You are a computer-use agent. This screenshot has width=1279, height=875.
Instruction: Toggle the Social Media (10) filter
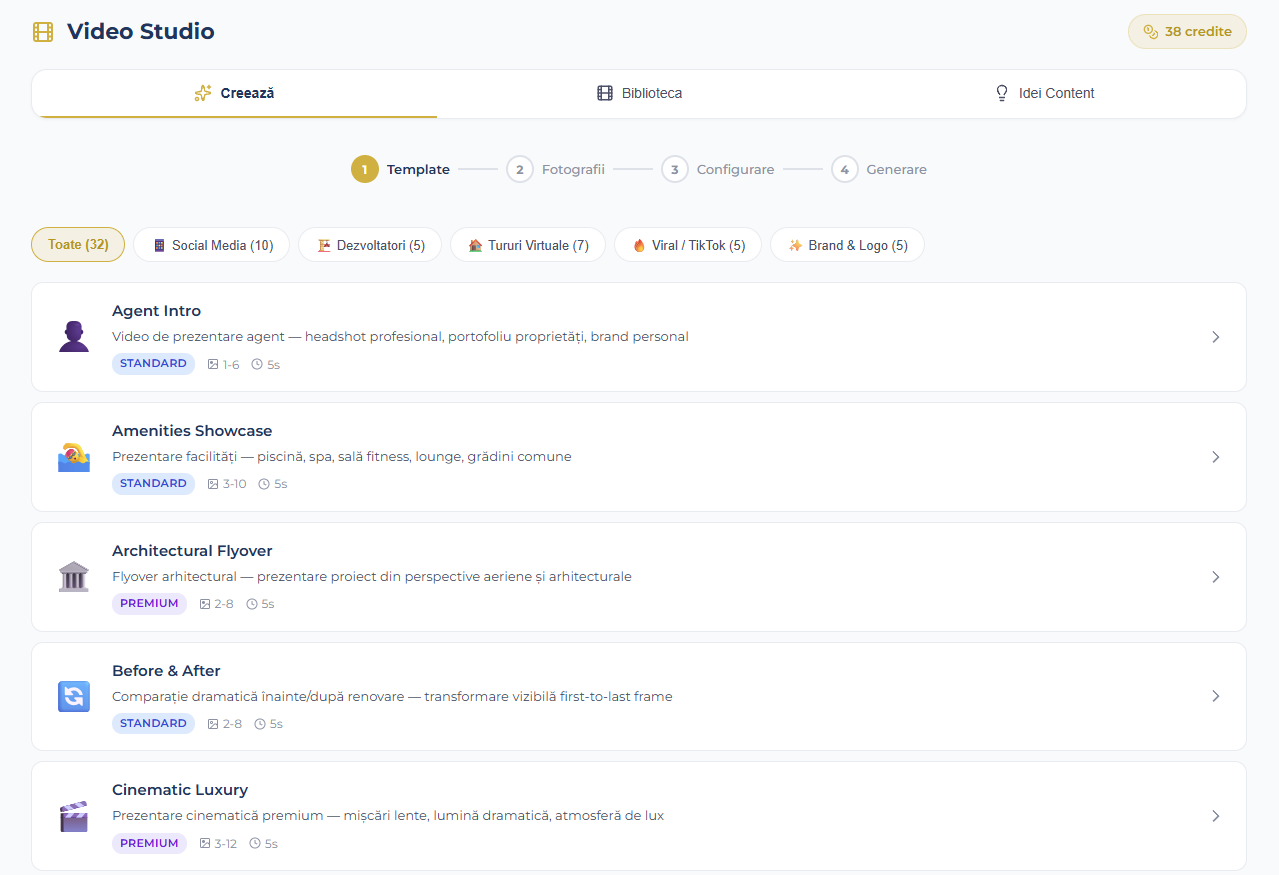coord(210,244)
